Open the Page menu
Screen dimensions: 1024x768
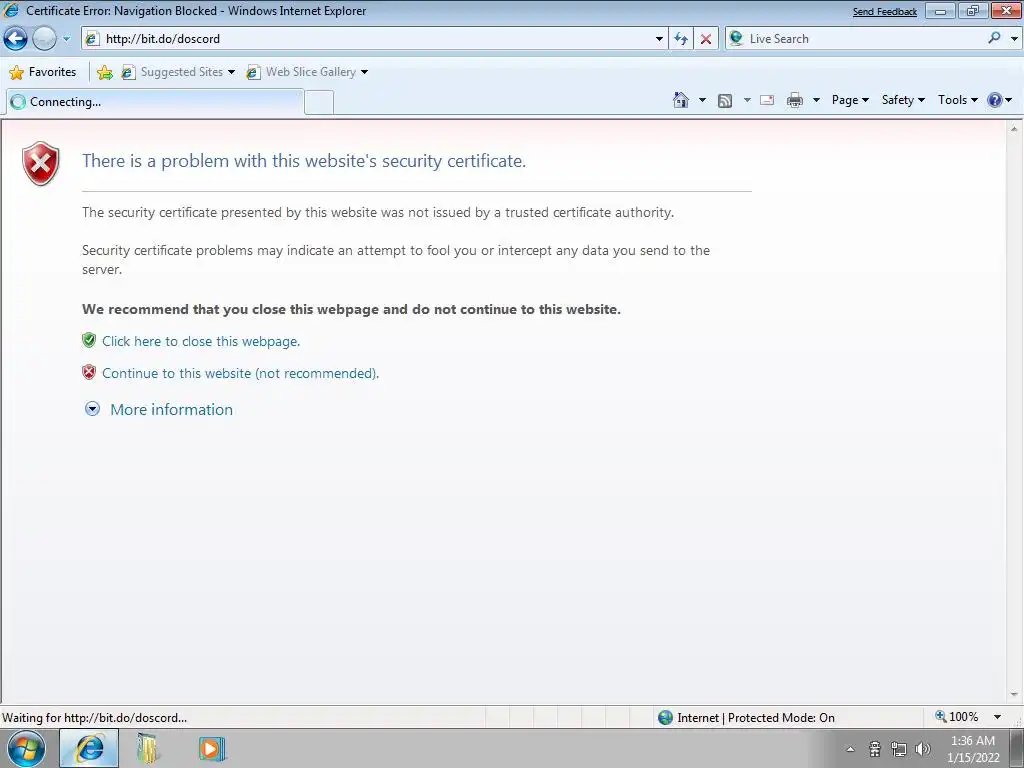tap(850, 100)
